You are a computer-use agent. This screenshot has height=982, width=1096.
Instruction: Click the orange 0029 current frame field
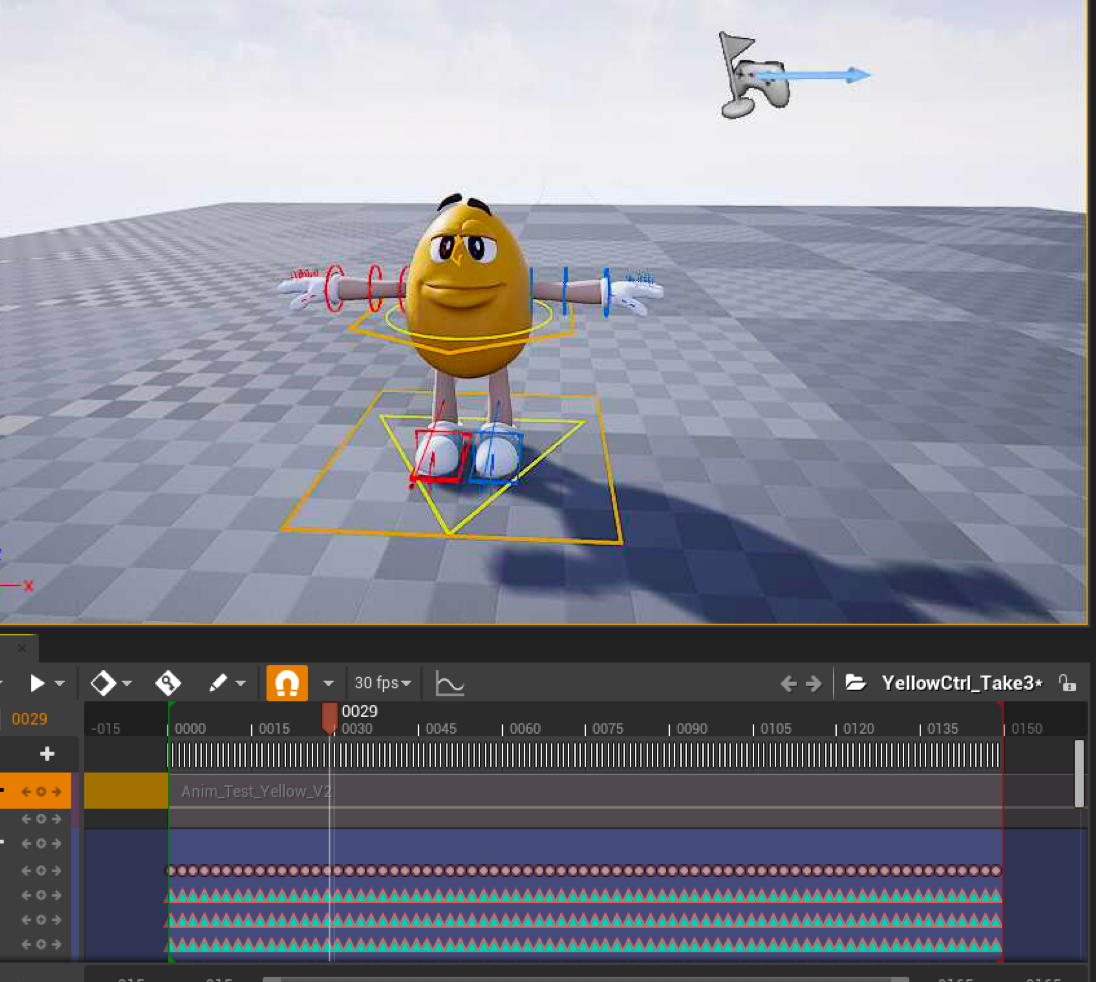(x=29, y=719)
